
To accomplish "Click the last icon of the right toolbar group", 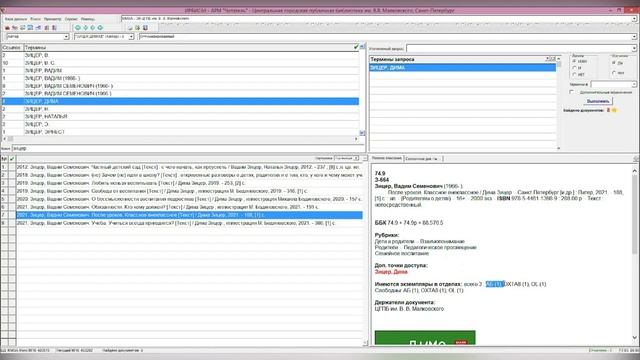I will [x=145, y=28].
